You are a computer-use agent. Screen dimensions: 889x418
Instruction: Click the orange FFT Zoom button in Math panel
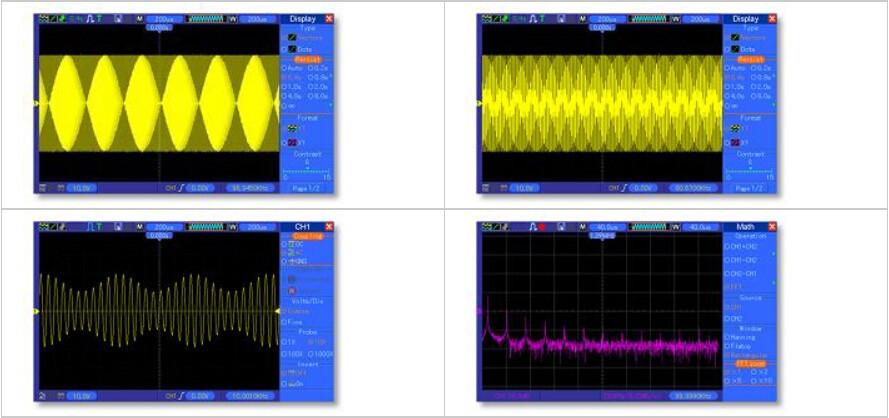(x=748, y=362)
